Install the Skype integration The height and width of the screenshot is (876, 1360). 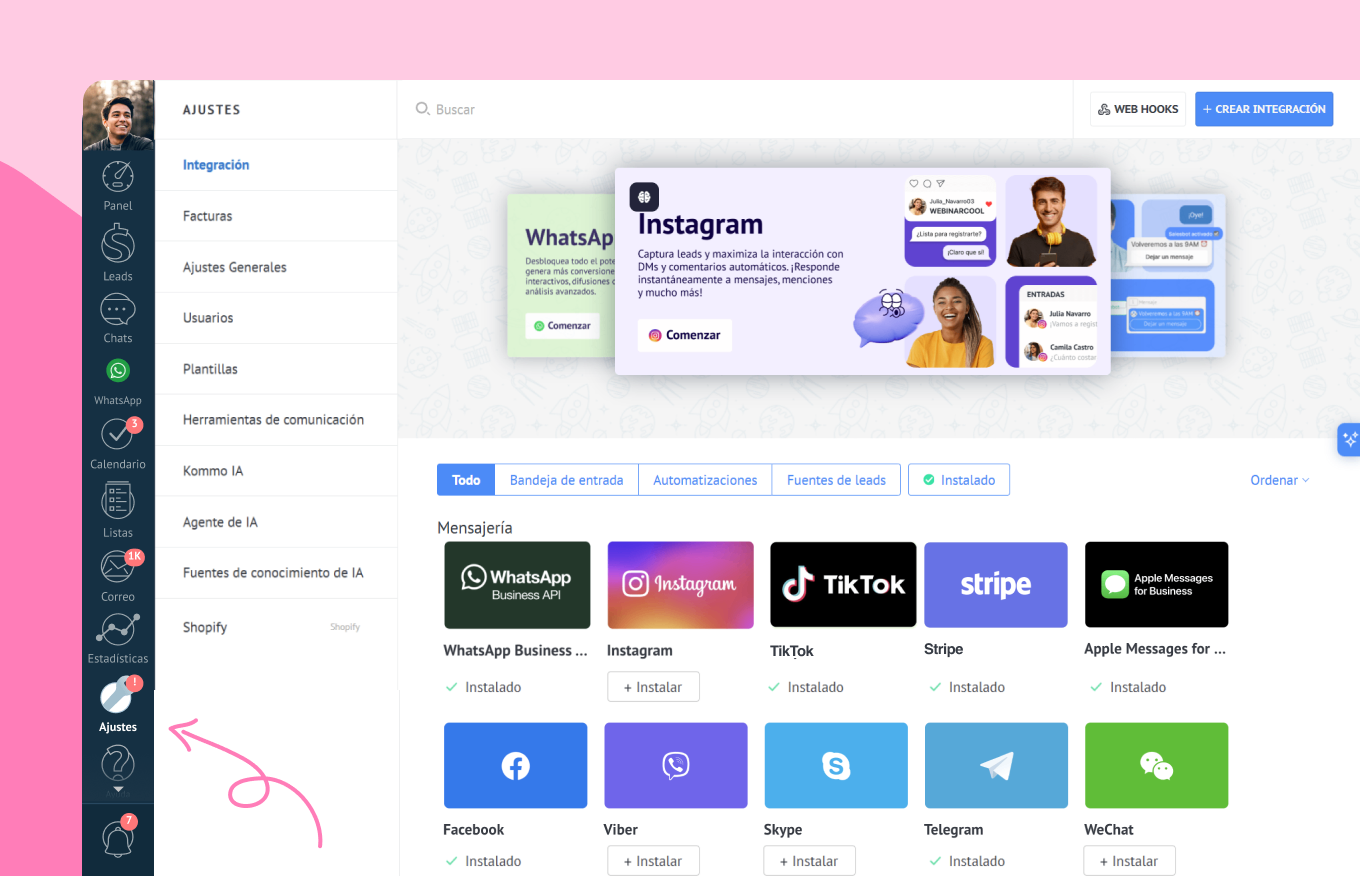809,861
